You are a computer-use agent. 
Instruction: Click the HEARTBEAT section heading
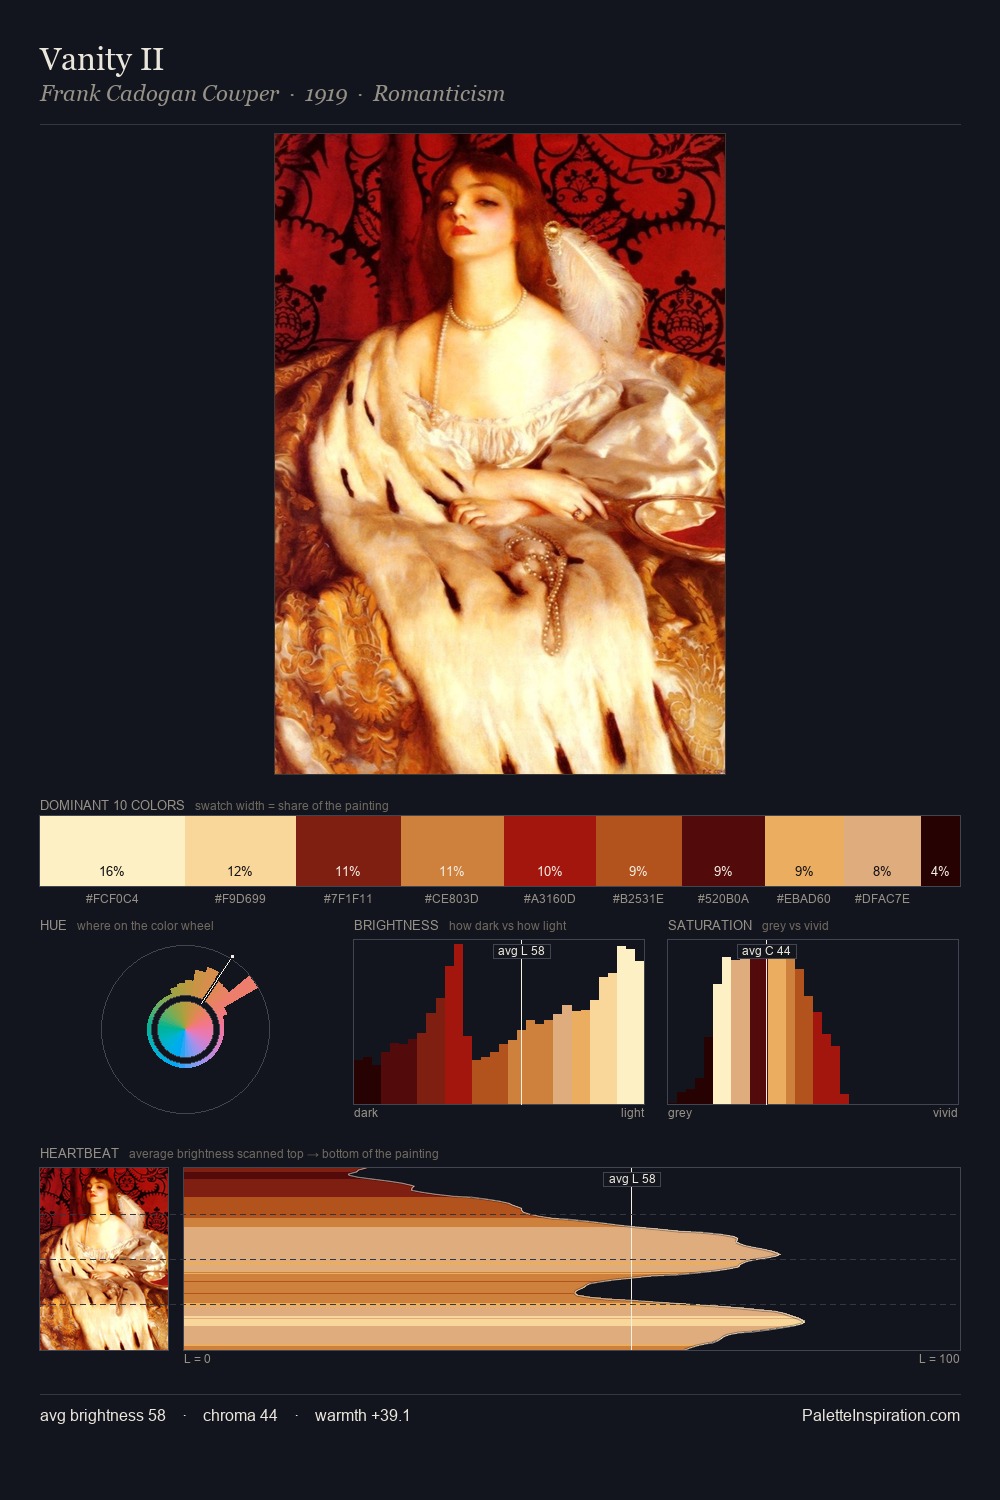[79, 1153]
